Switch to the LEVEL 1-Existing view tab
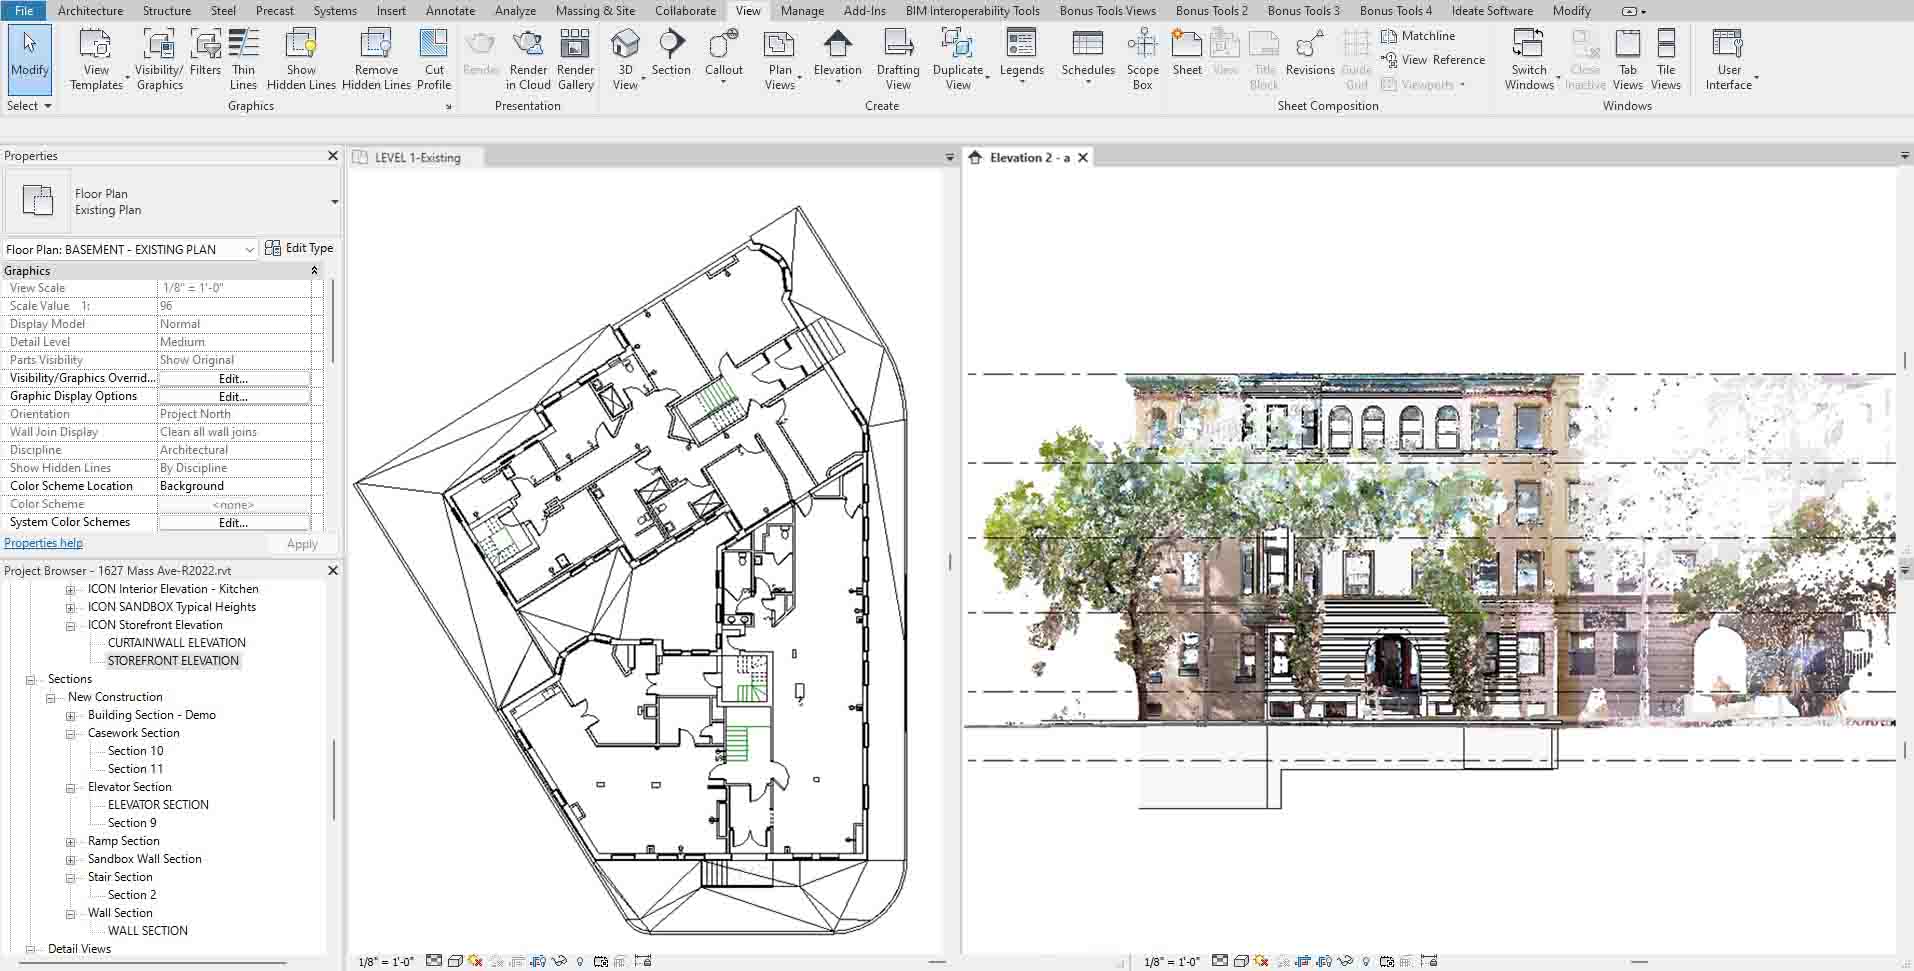 pyautogui.click(x=417, y=158)
